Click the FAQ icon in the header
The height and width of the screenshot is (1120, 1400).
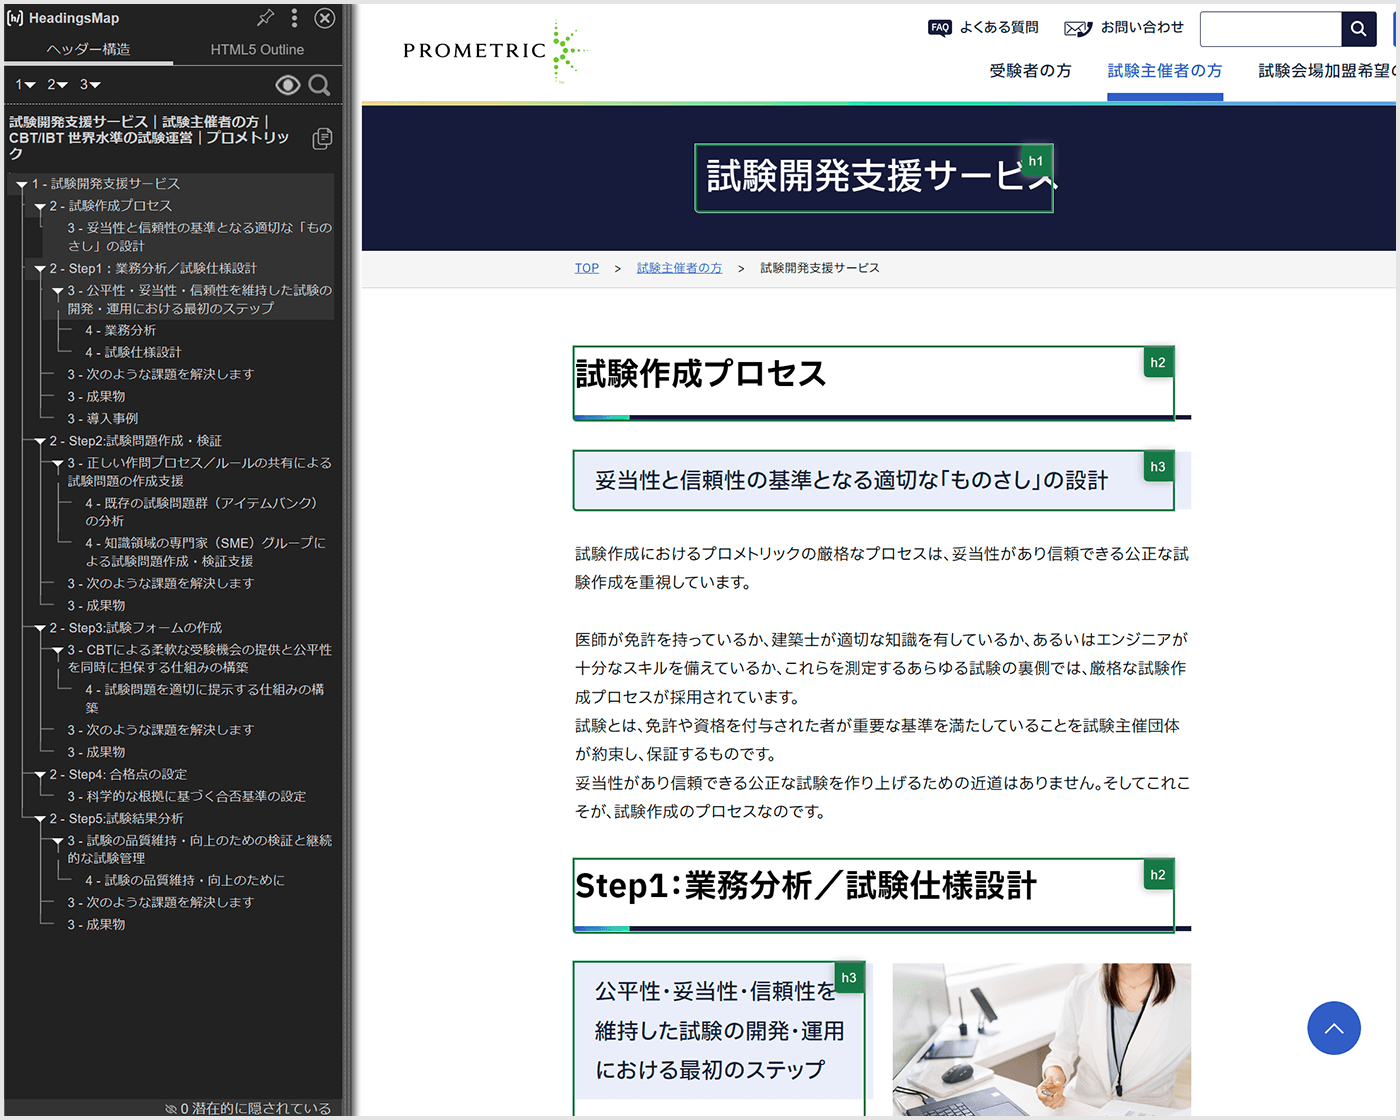point(940,28)
